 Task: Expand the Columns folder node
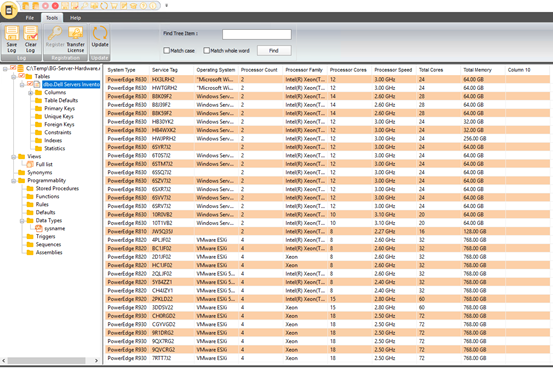click(x=30, y=92)
